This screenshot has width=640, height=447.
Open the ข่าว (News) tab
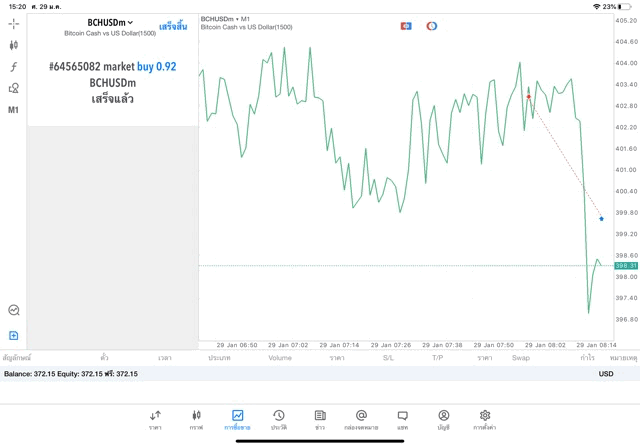pyautogui.click(x=320, y=420)
